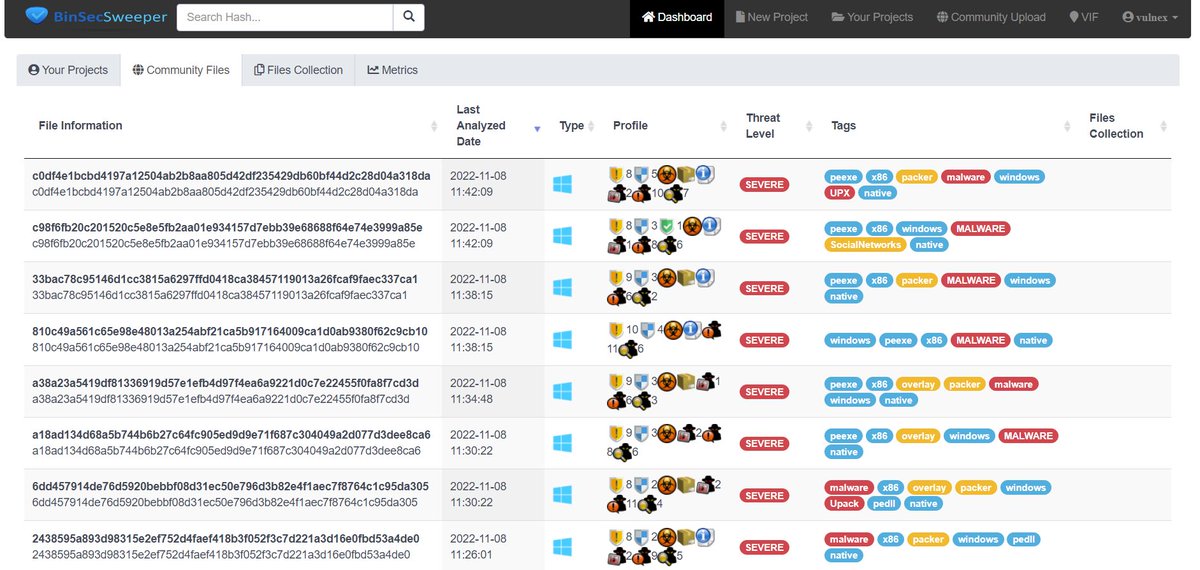This screenshot has height=570, width=1200.
Task: Open file 6dd457914de76d59 hash link
Action: click(x=230, y=487)
